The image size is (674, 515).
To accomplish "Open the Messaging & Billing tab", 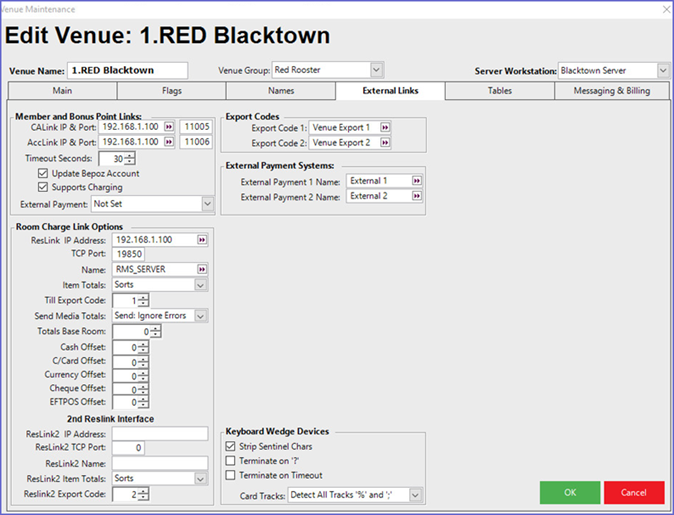I will tap(612, 91).
